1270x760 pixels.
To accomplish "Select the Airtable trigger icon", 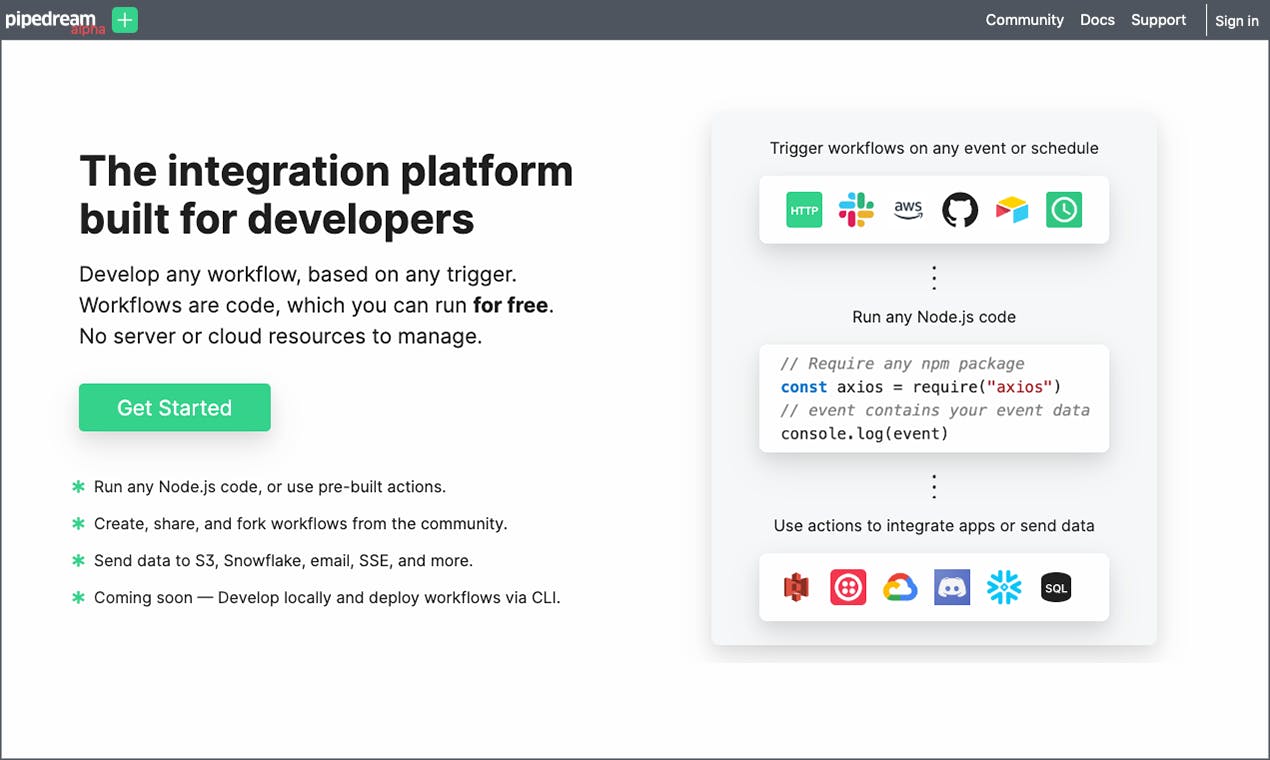I will tap(1012, 210).
